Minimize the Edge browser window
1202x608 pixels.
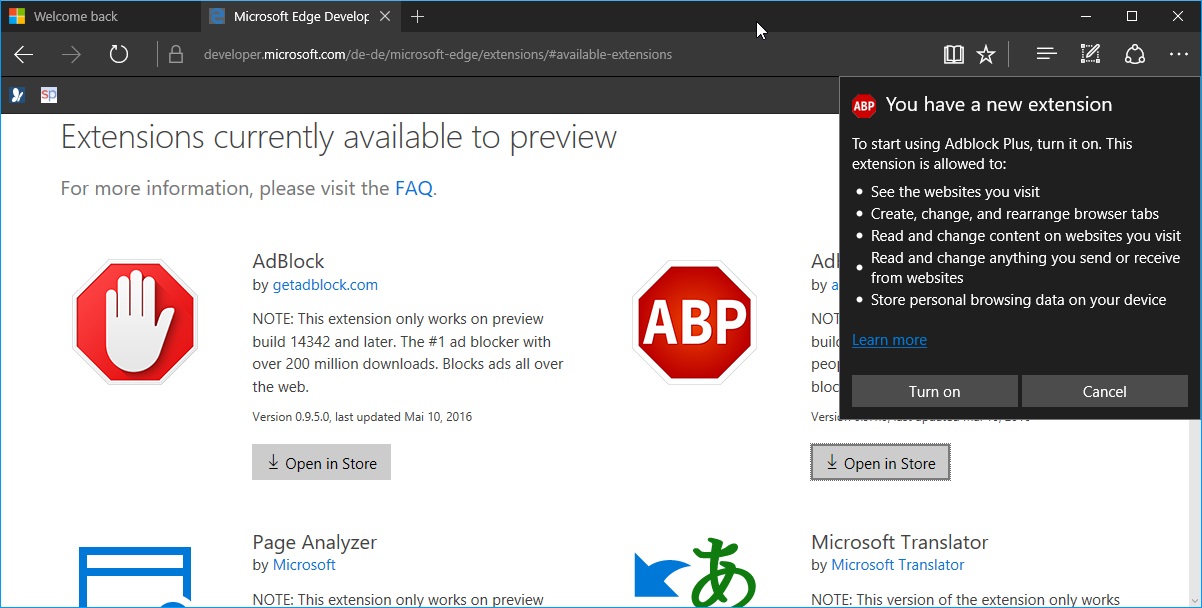pyautogui.click(x=1086, y=16)
